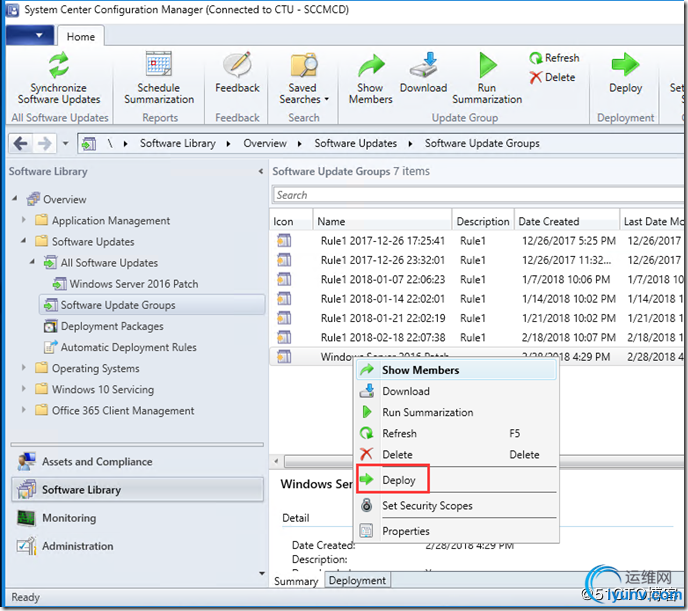Screen dimensions: 688x611
Task: Switch to Summary tab
Action: (296, 581)
